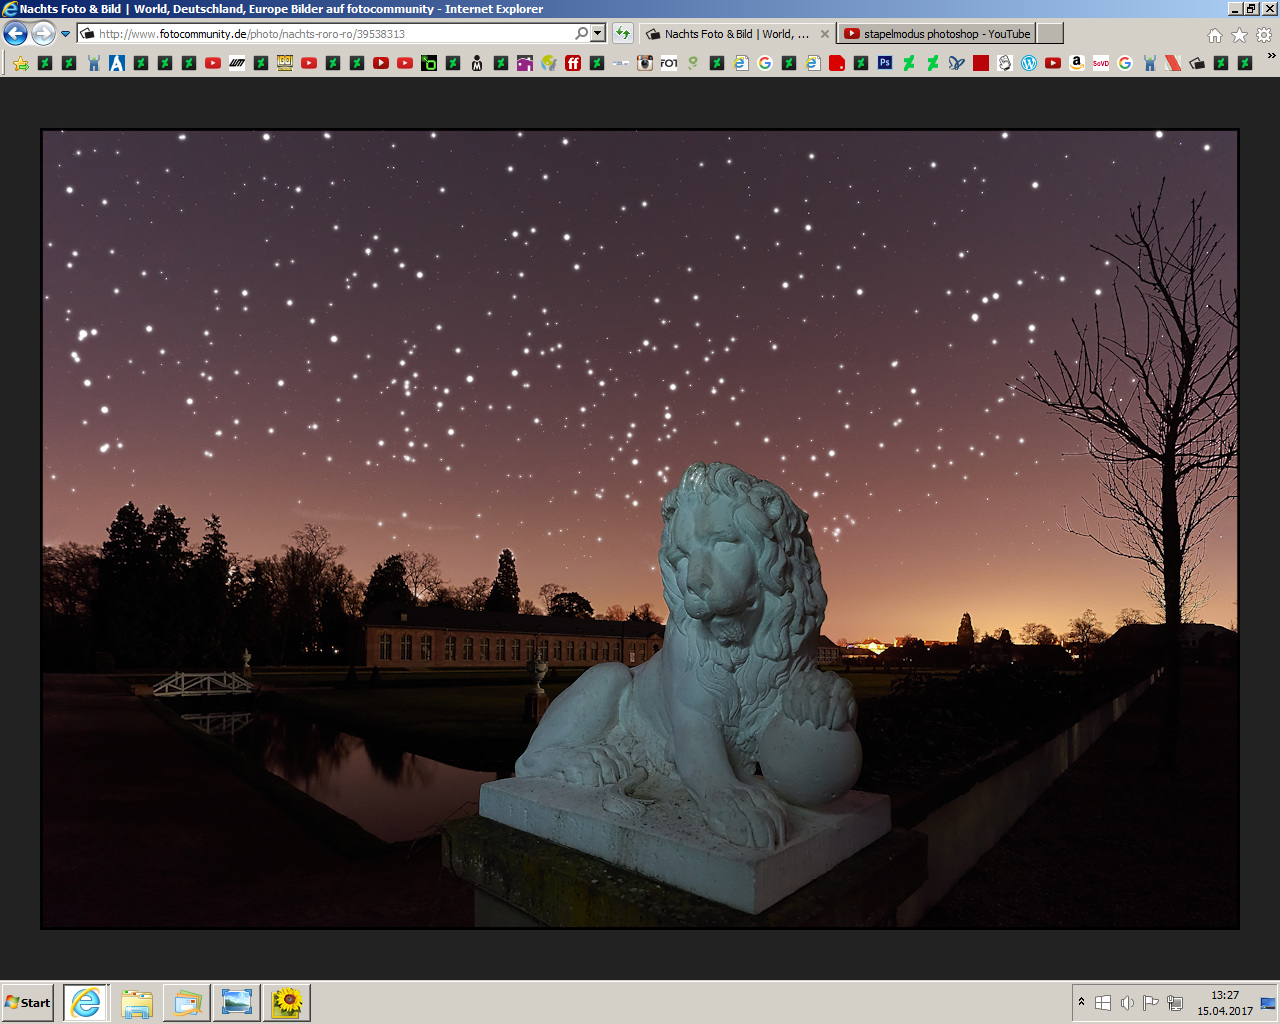Open the mail envelope folder taskbar app
1280x1024 pixels.
pyautogui.click(x=187, y=1002)
